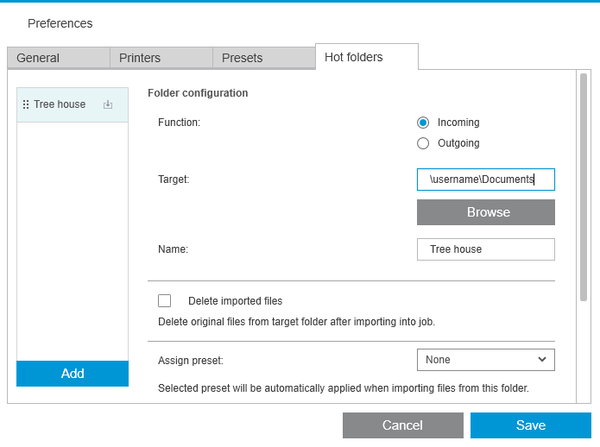Click the Selected preset description text

coord(343,388)
